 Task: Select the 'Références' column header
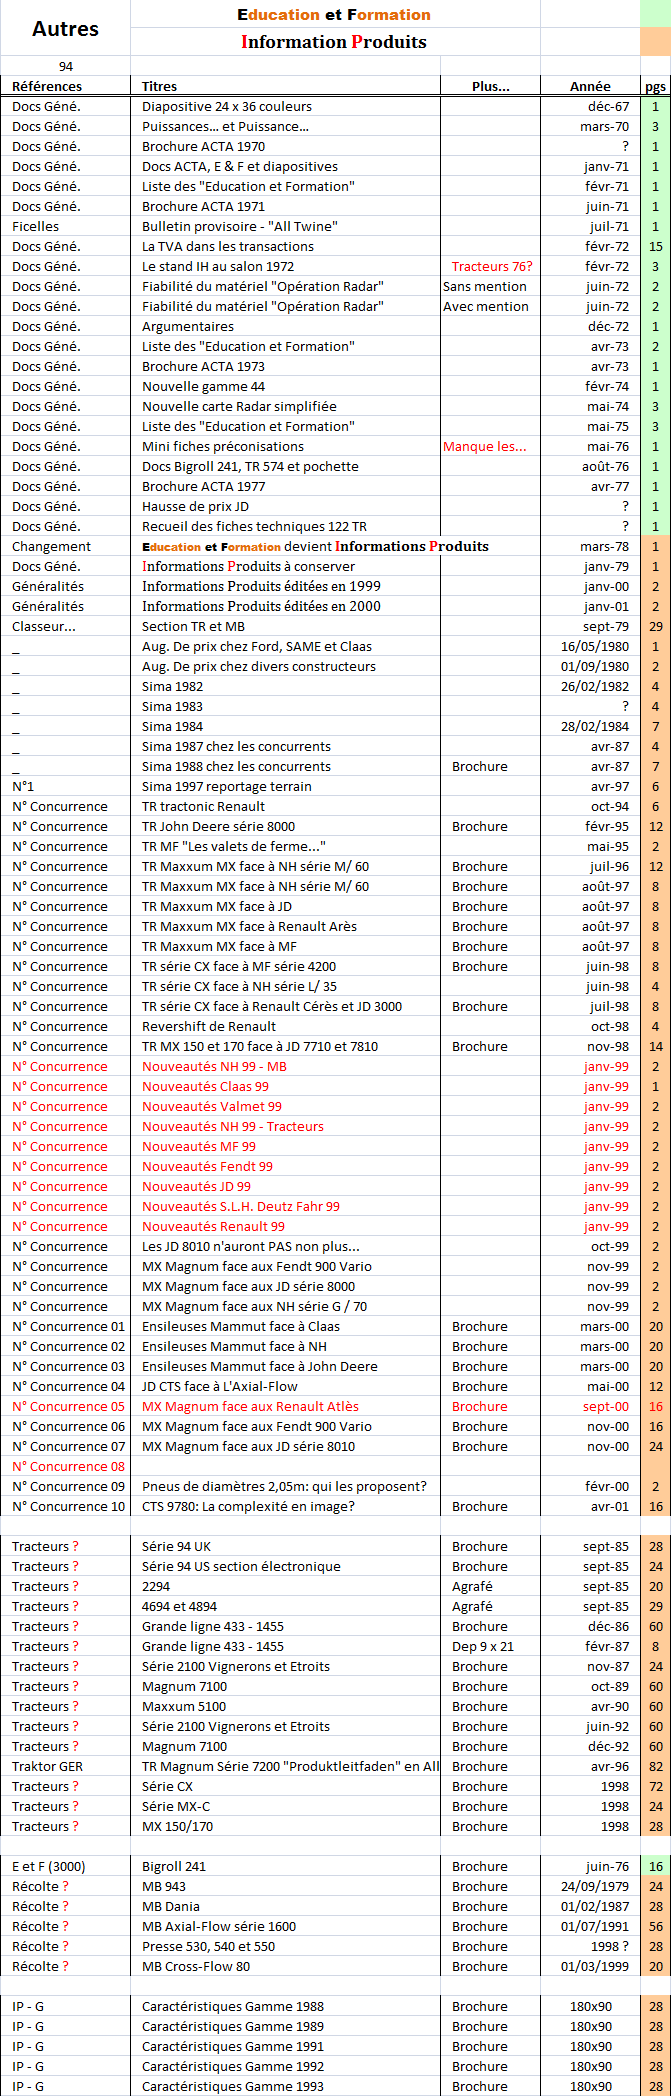pyautogui.click(x=47, y=86)
